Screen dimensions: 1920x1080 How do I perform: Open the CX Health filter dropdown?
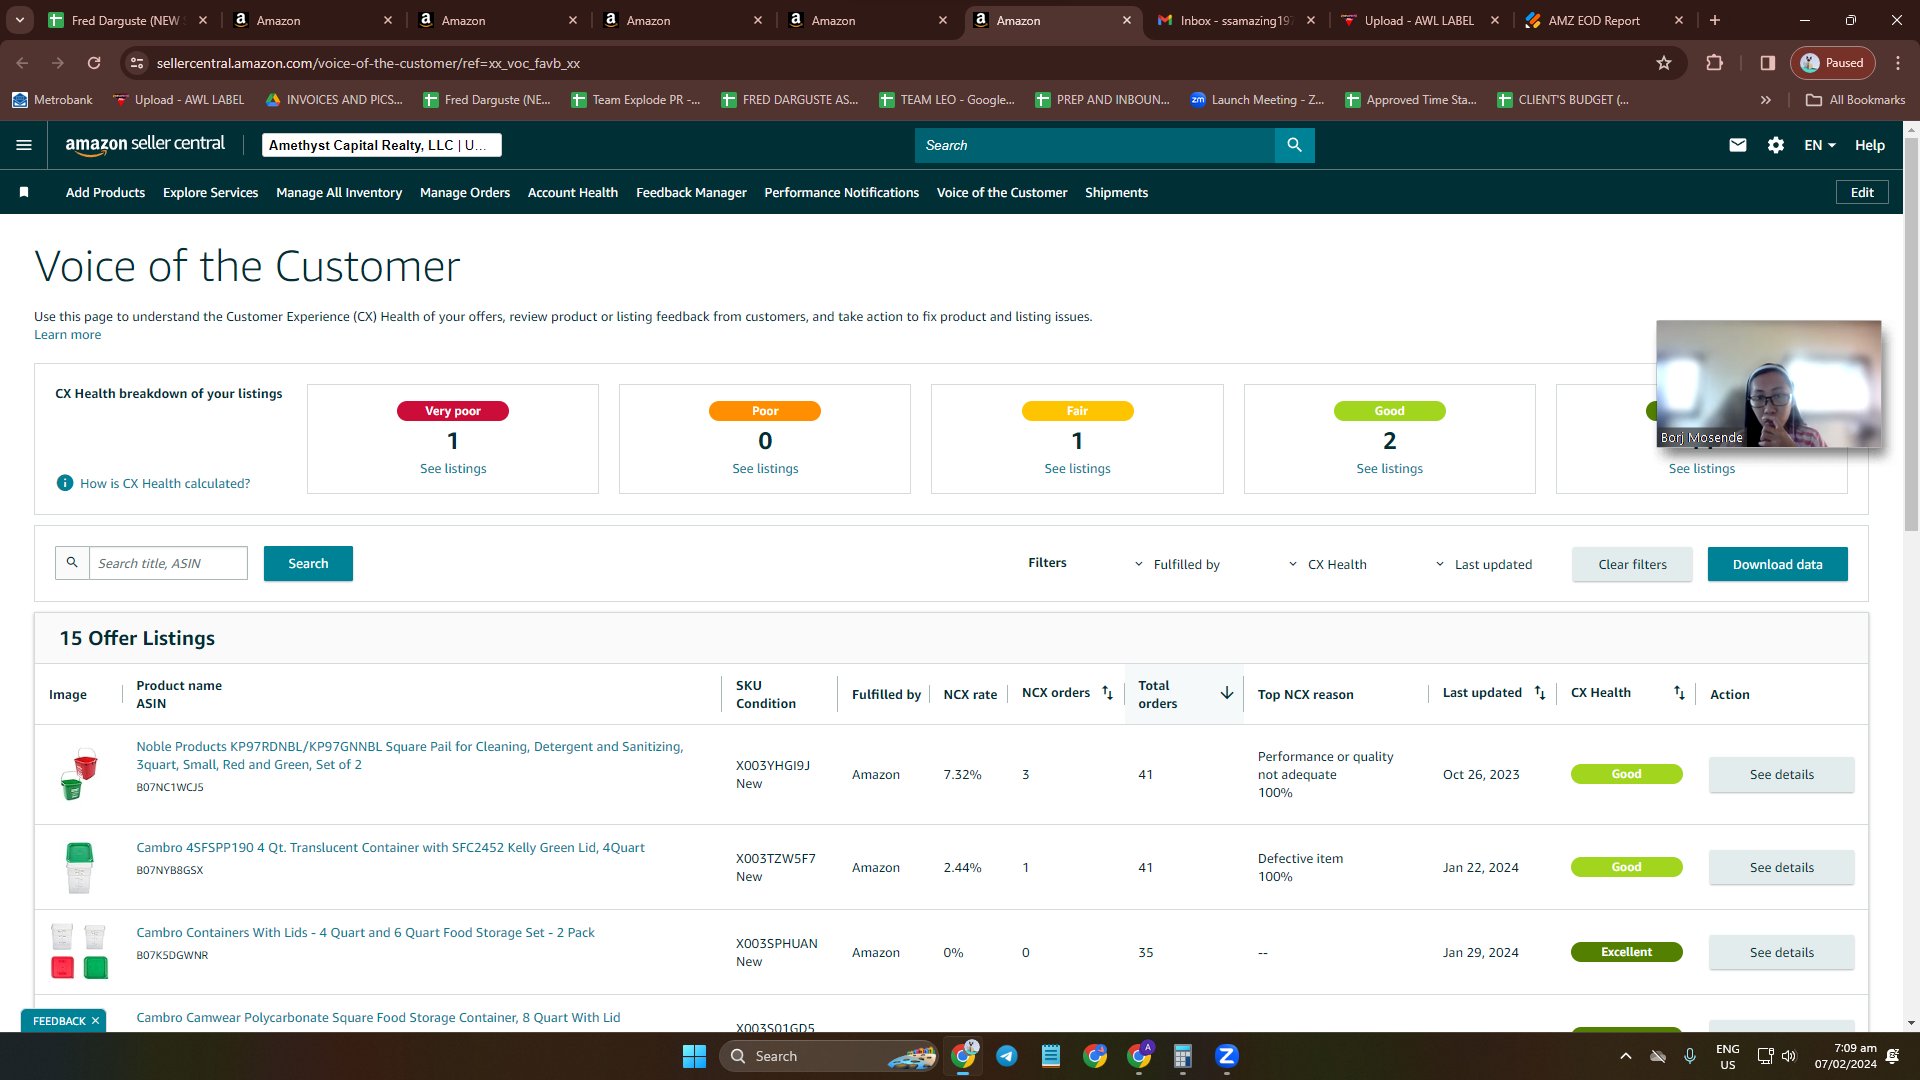coord(1327,564)
